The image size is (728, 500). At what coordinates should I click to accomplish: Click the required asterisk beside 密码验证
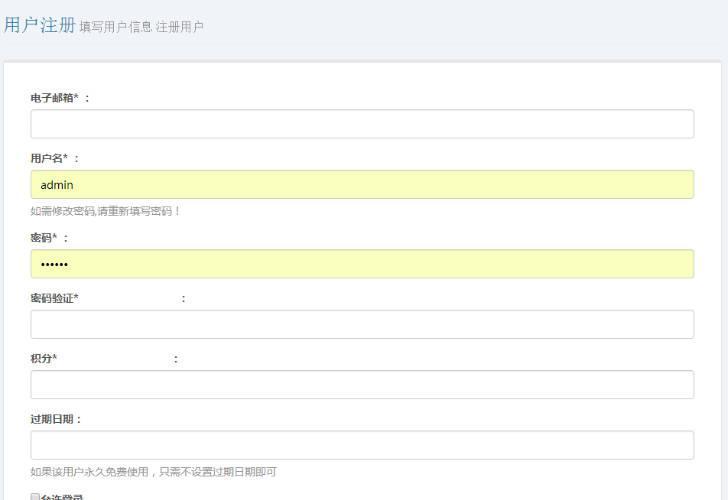click(x=76, y=298)
